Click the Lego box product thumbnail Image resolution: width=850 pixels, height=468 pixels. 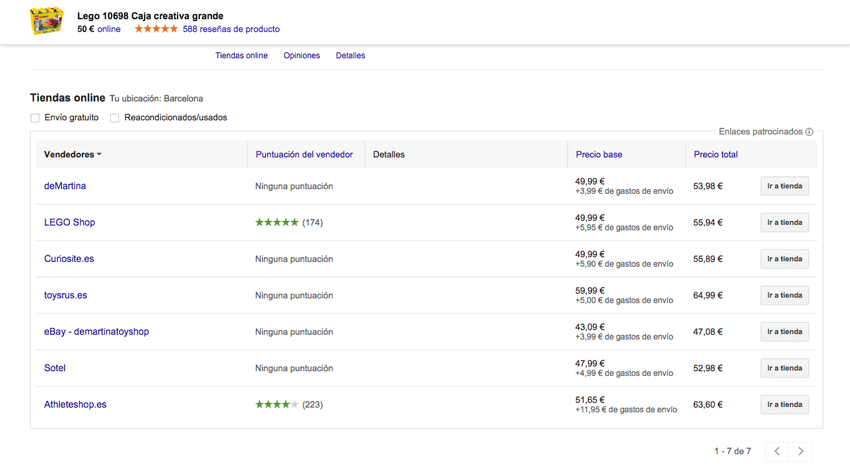point(47,21)
